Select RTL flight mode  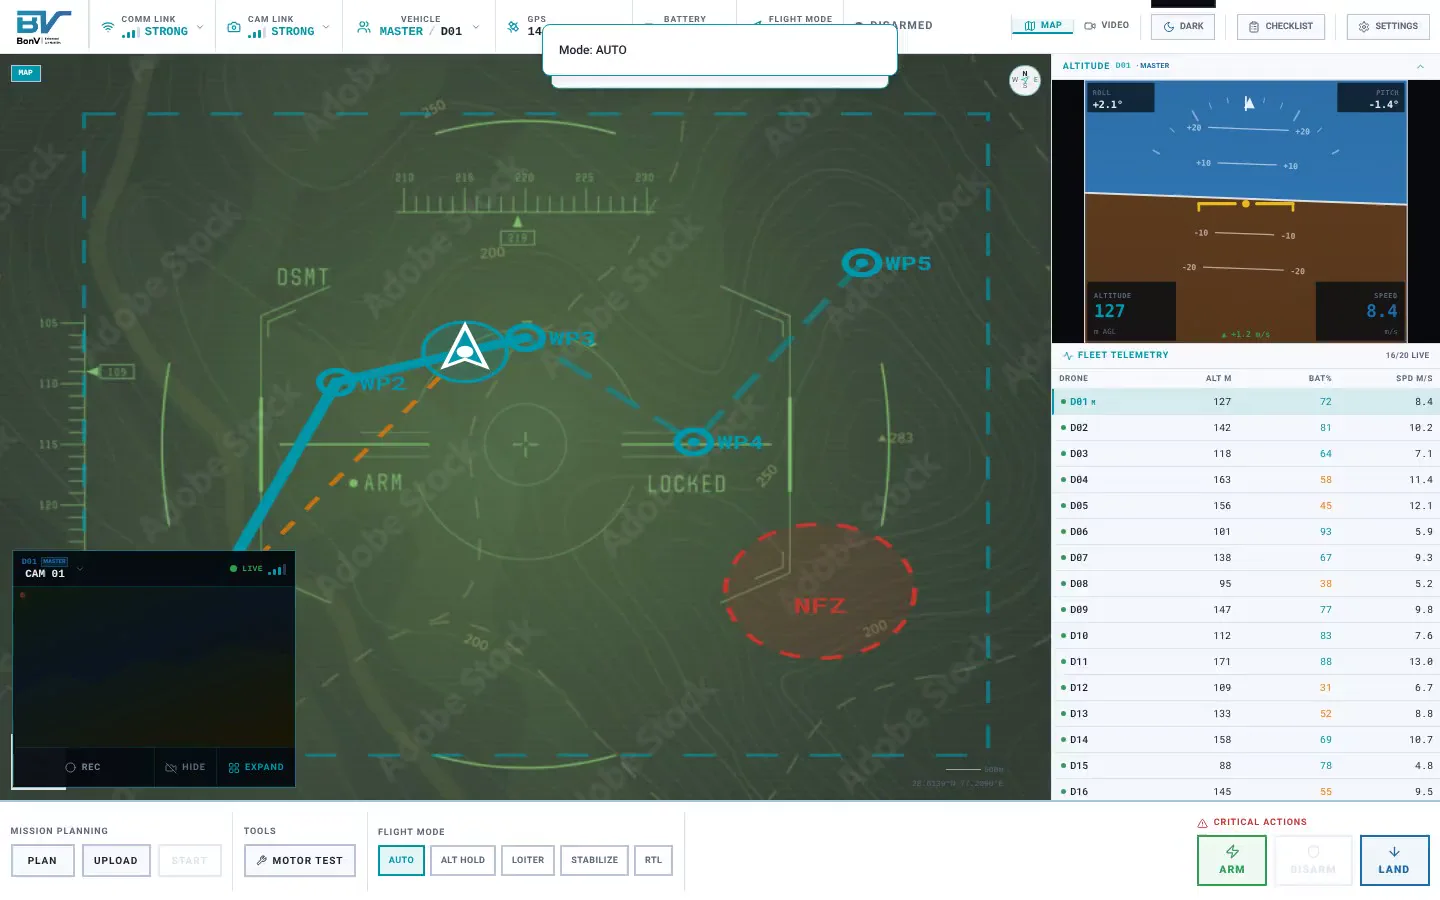pyautogui.click(x=654, y=860)
